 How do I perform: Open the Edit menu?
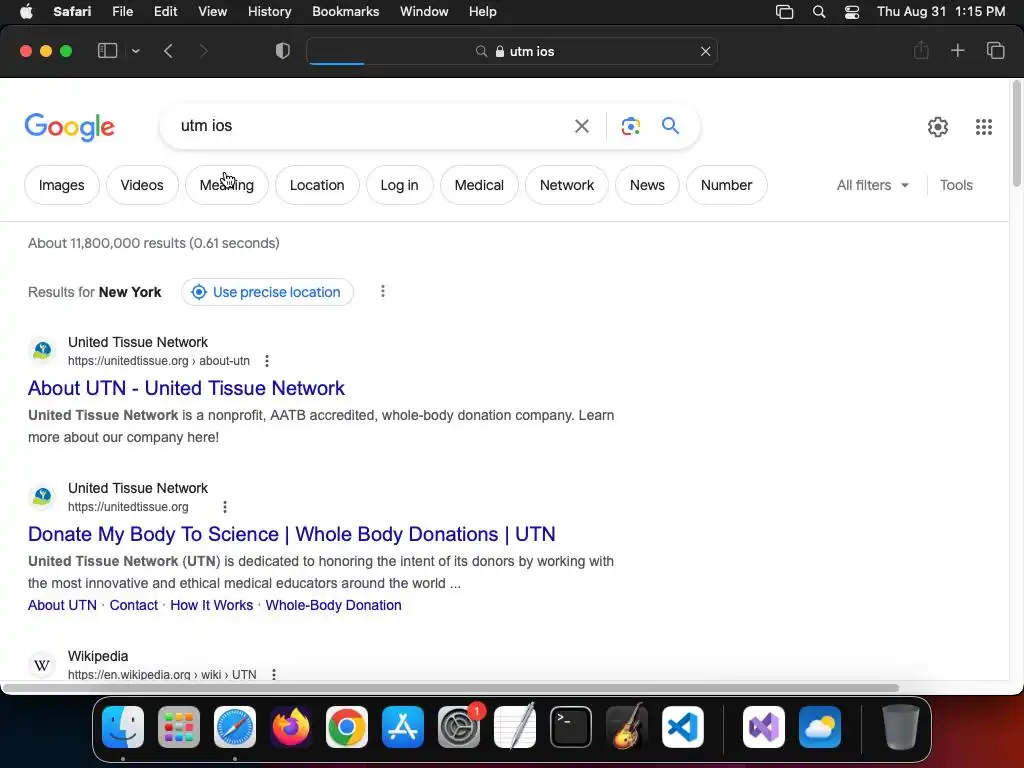tap(165, 12)
